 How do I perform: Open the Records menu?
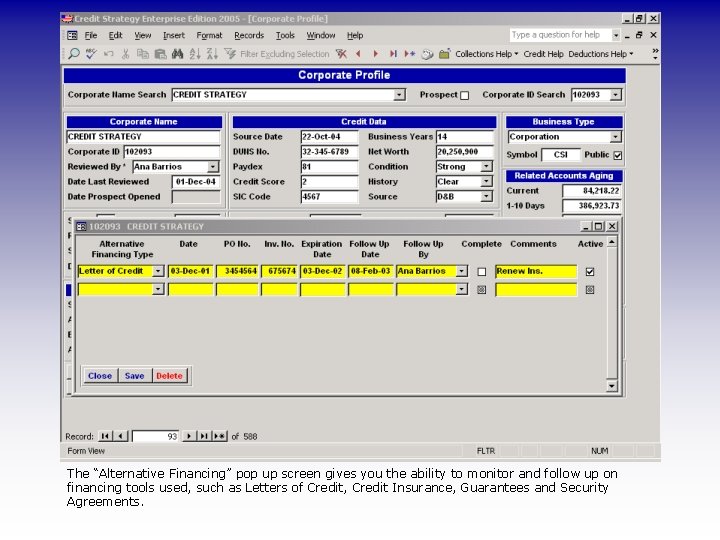tap(249, 35)
